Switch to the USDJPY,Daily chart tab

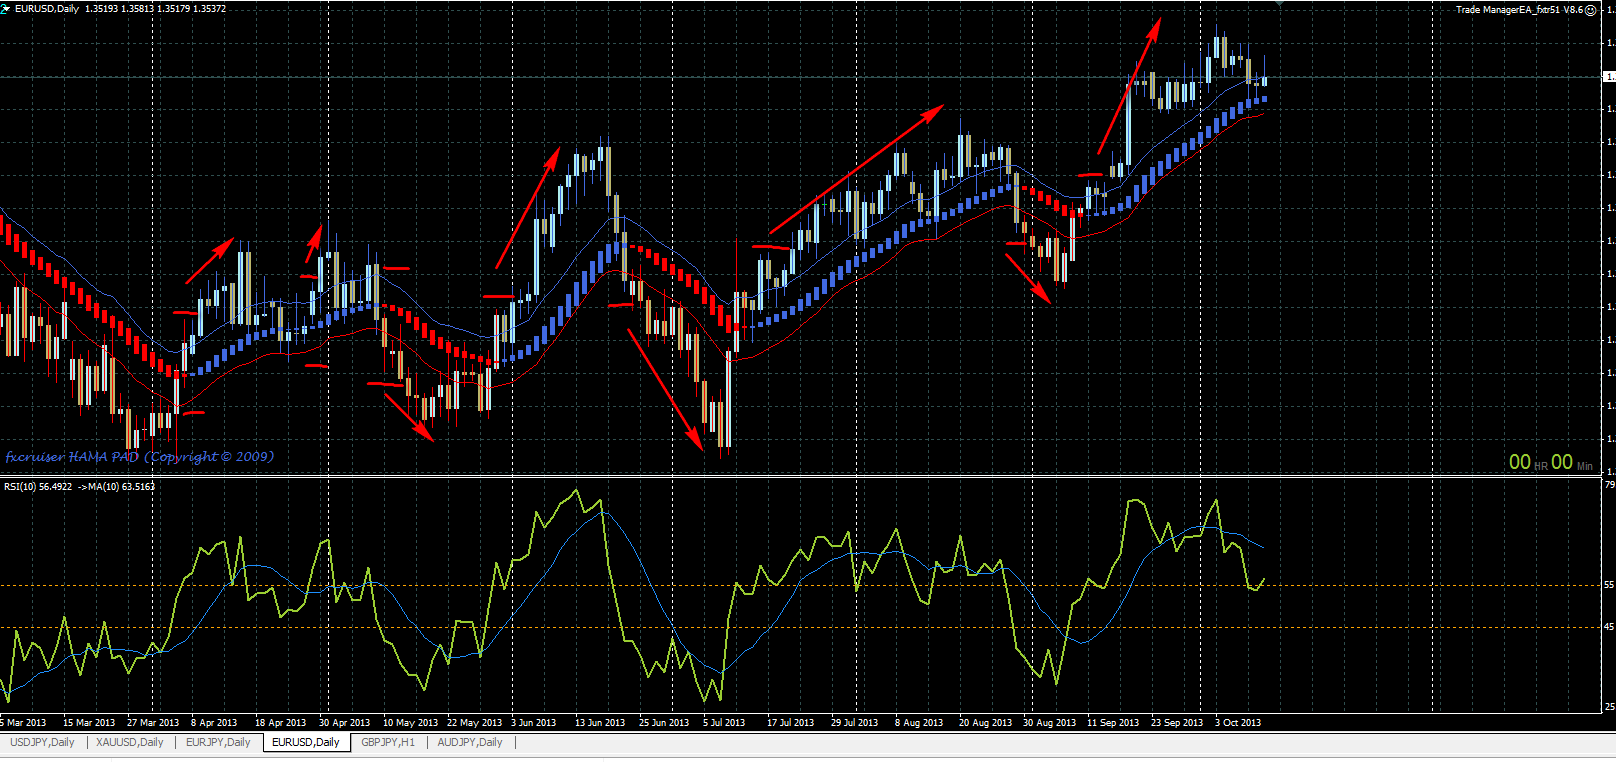[42, 742]
